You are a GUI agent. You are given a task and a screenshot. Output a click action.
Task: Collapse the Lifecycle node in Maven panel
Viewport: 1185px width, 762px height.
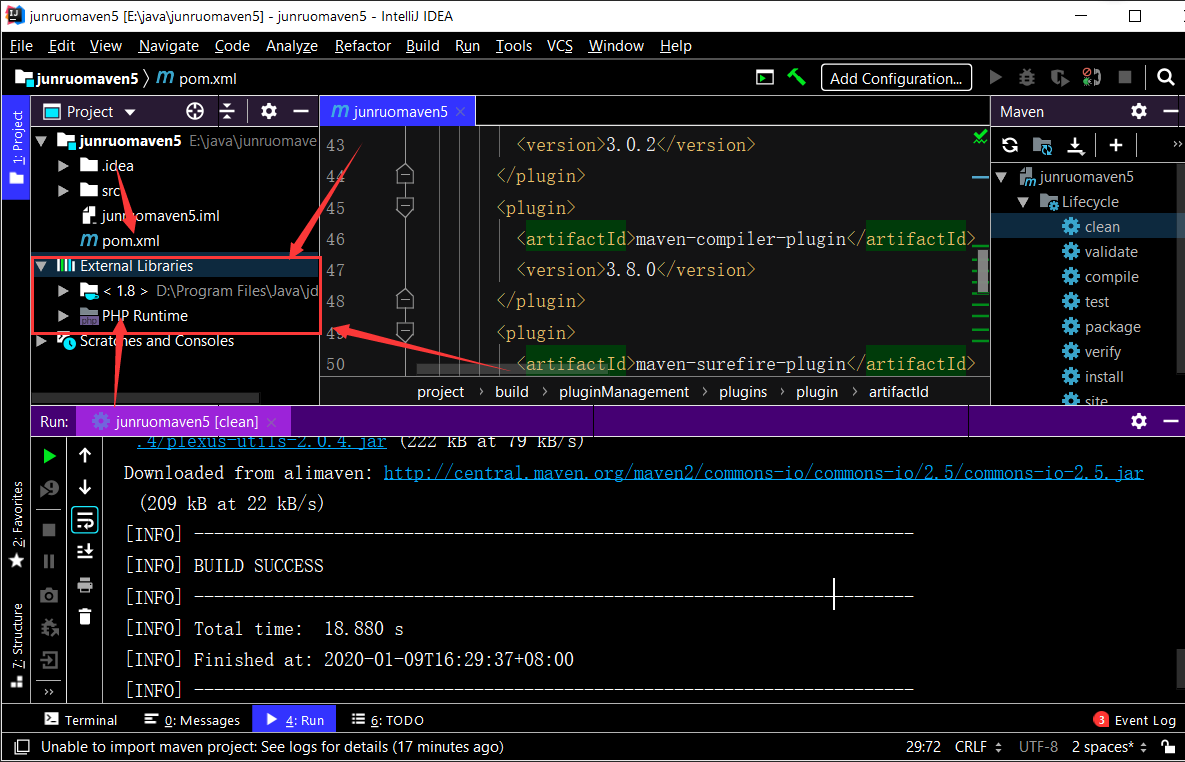click(1023, 202)
